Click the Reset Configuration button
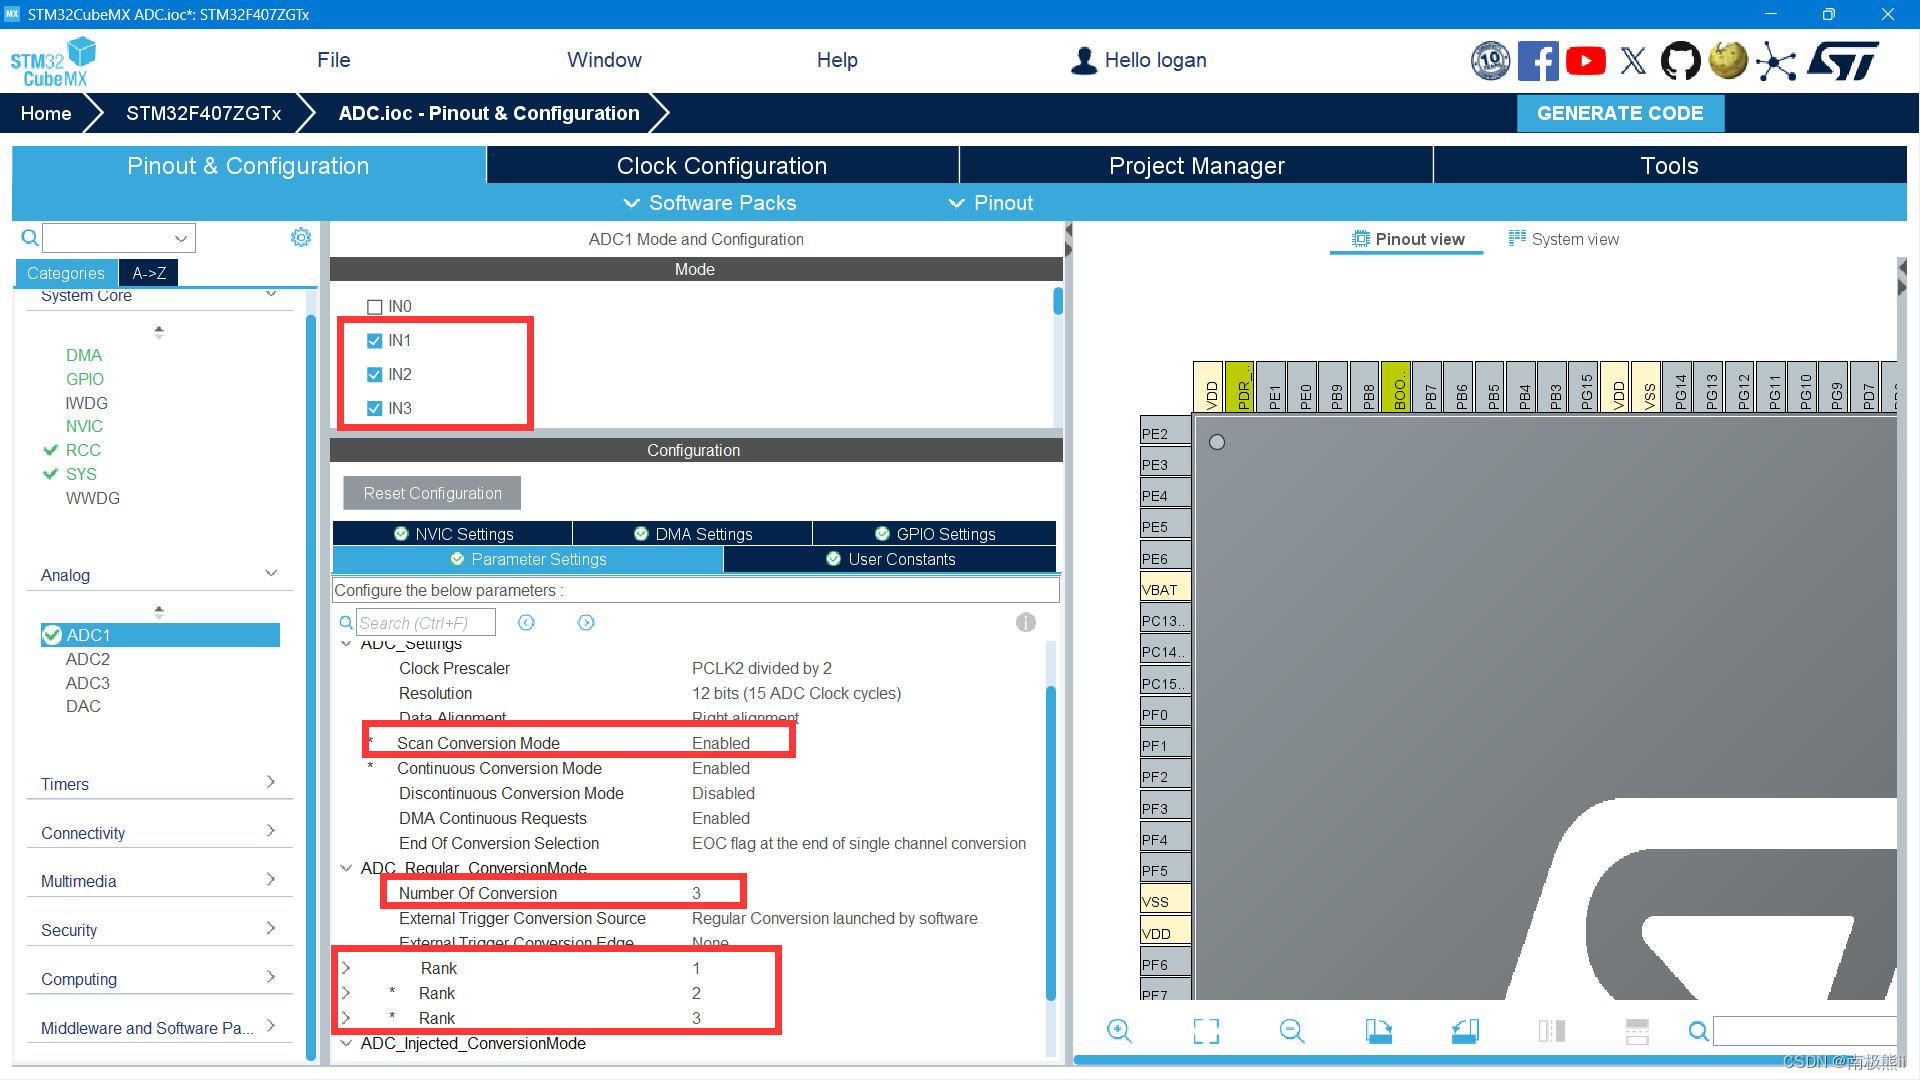Image resolution: width=1920 pixels, height=1080 pixels. click(x=432, y=493)
